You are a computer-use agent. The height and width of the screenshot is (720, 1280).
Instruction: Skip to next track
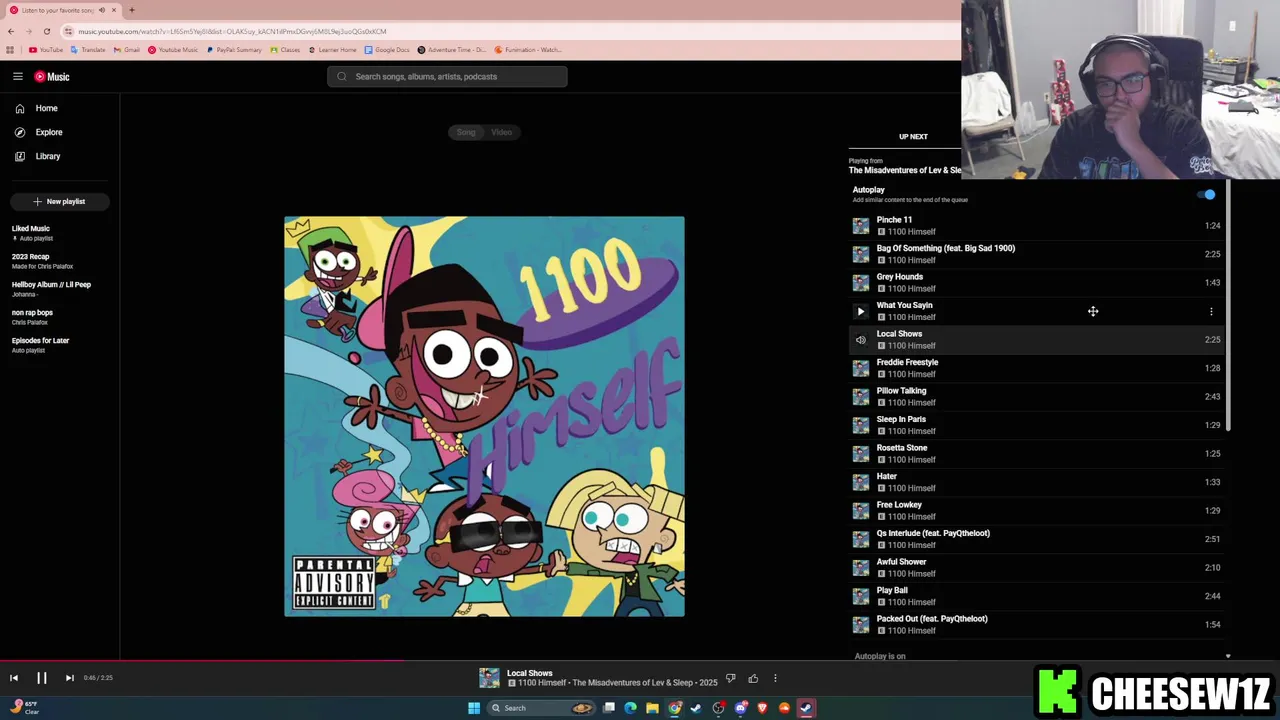69,678
